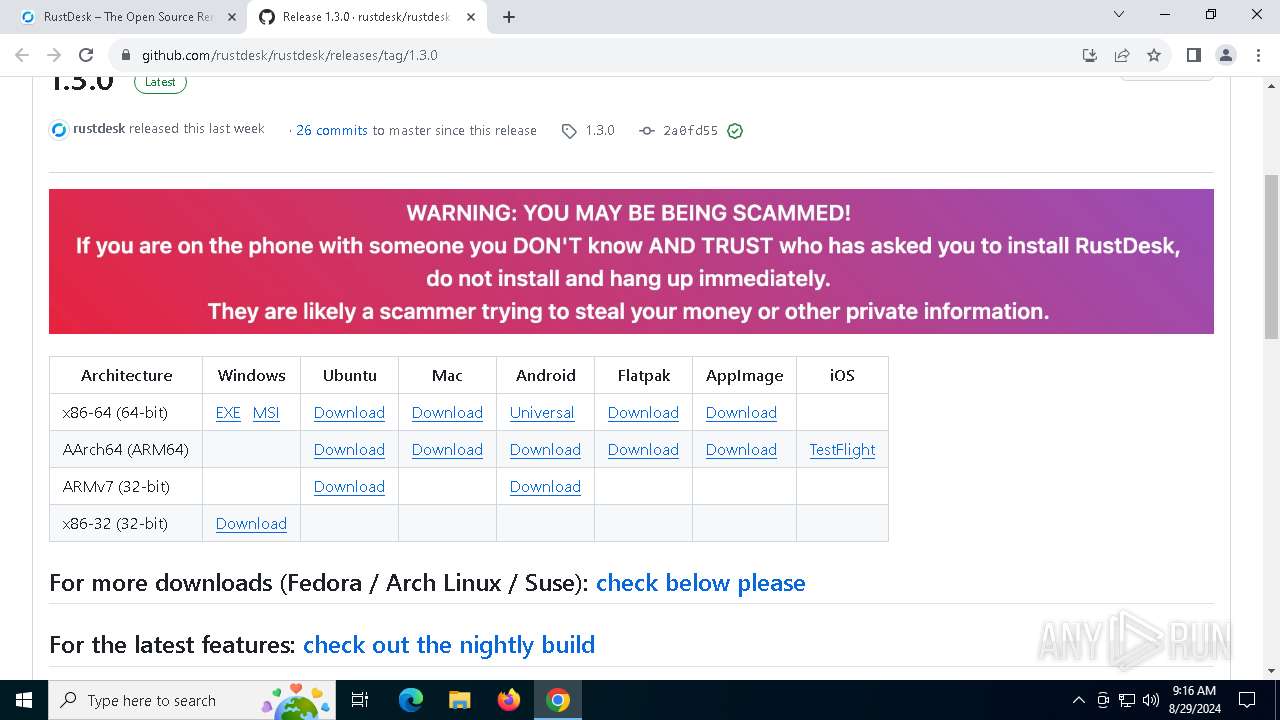
Task: Open Task View on taskbar
Action: (x=361, y=700)
